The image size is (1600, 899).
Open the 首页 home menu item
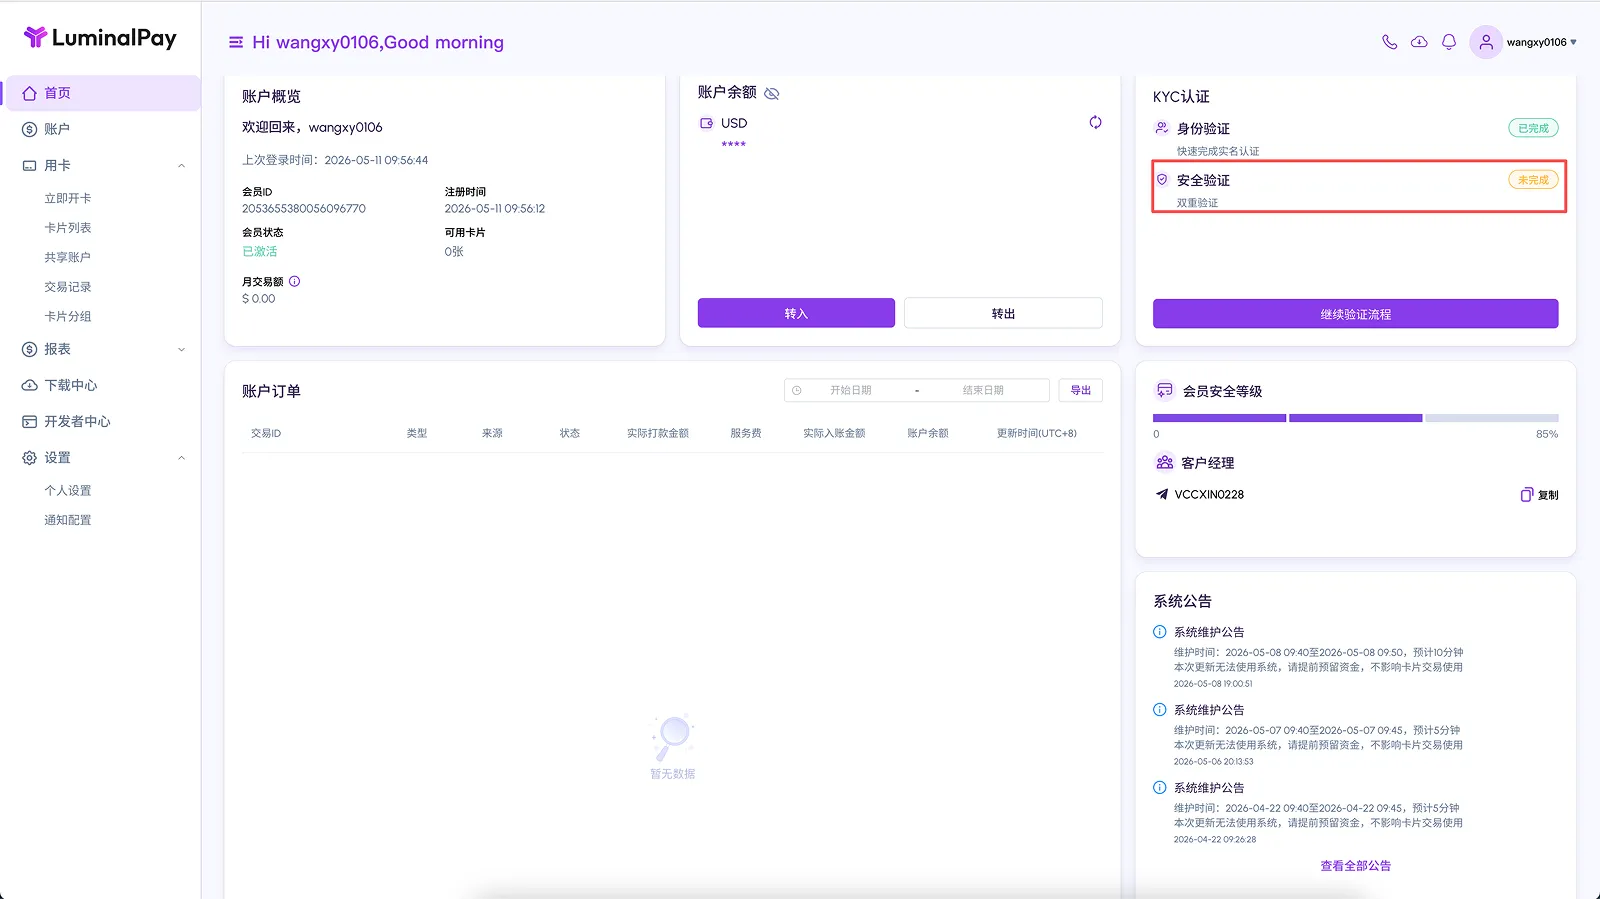[103, 93]
